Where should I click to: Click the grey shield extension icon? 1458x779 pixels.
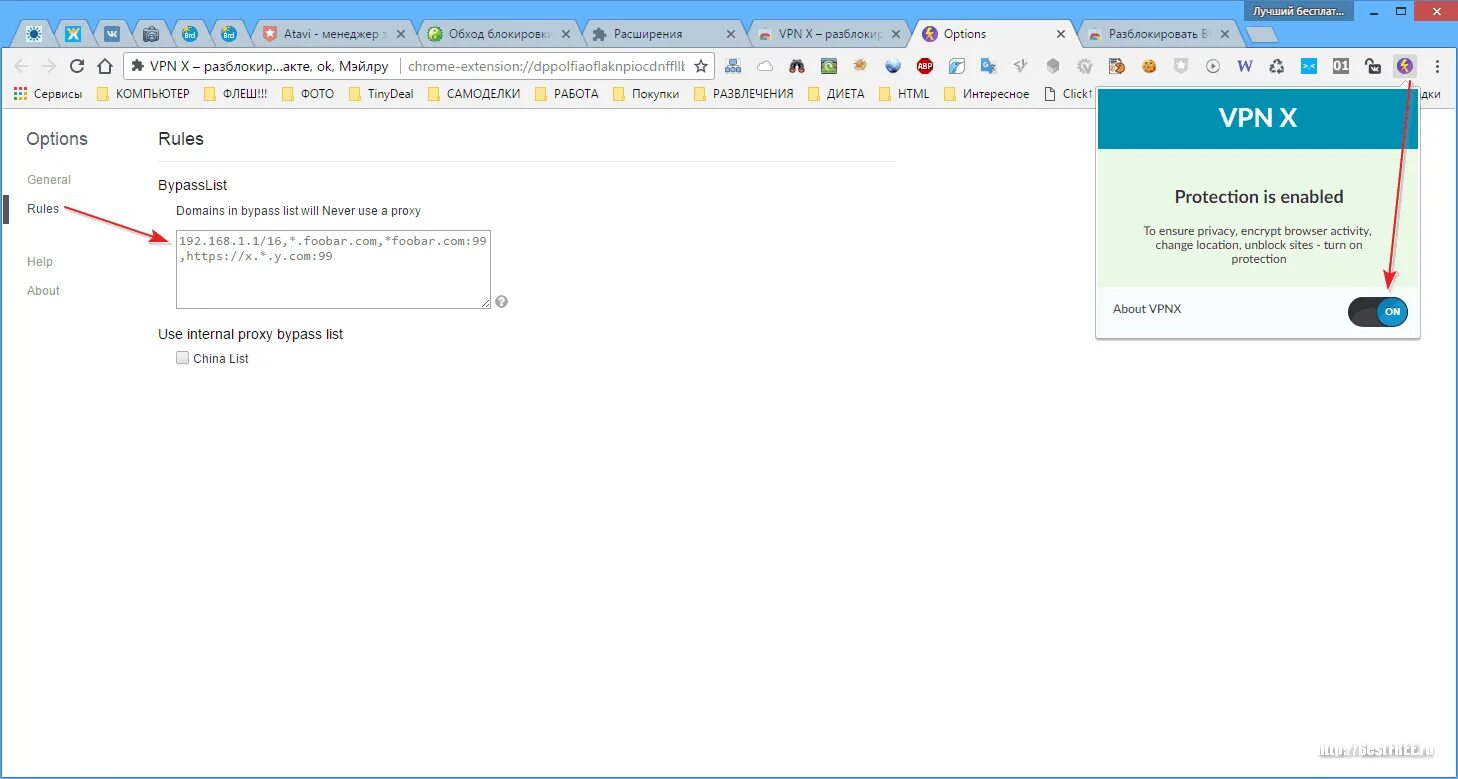(1181, 67)
